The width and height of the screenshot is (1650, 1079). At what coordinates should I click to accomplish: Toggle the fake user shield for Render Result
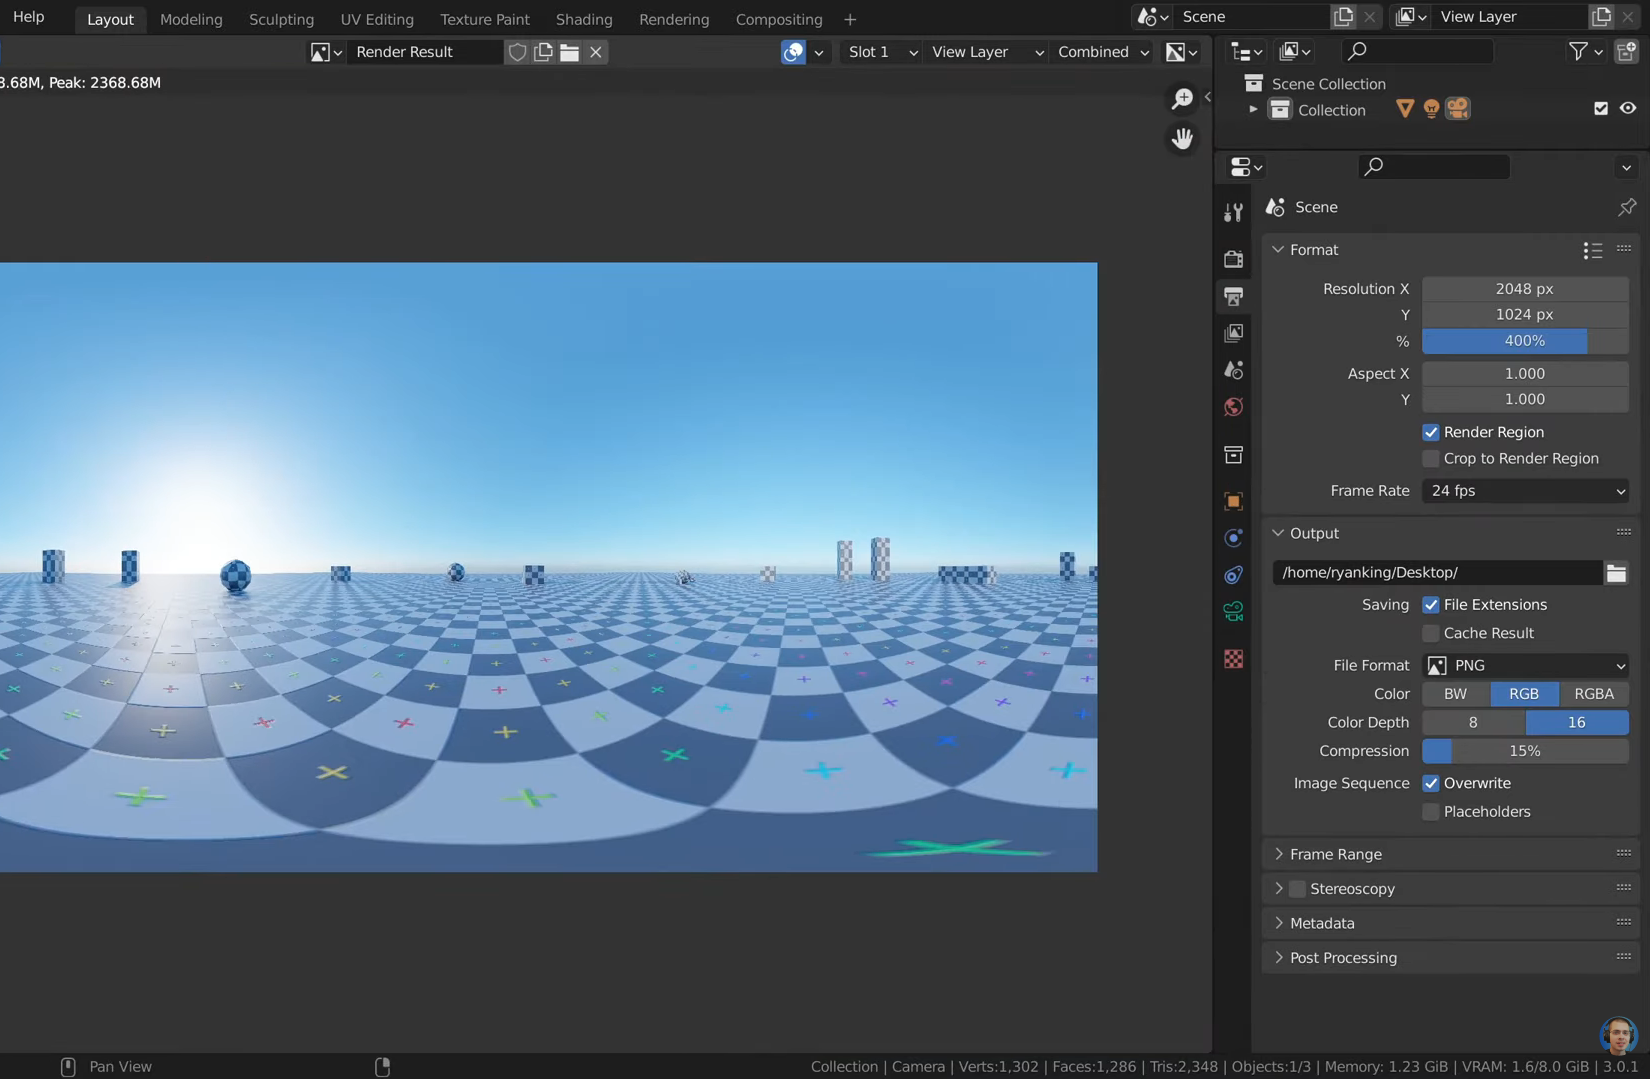pos(517,52)
